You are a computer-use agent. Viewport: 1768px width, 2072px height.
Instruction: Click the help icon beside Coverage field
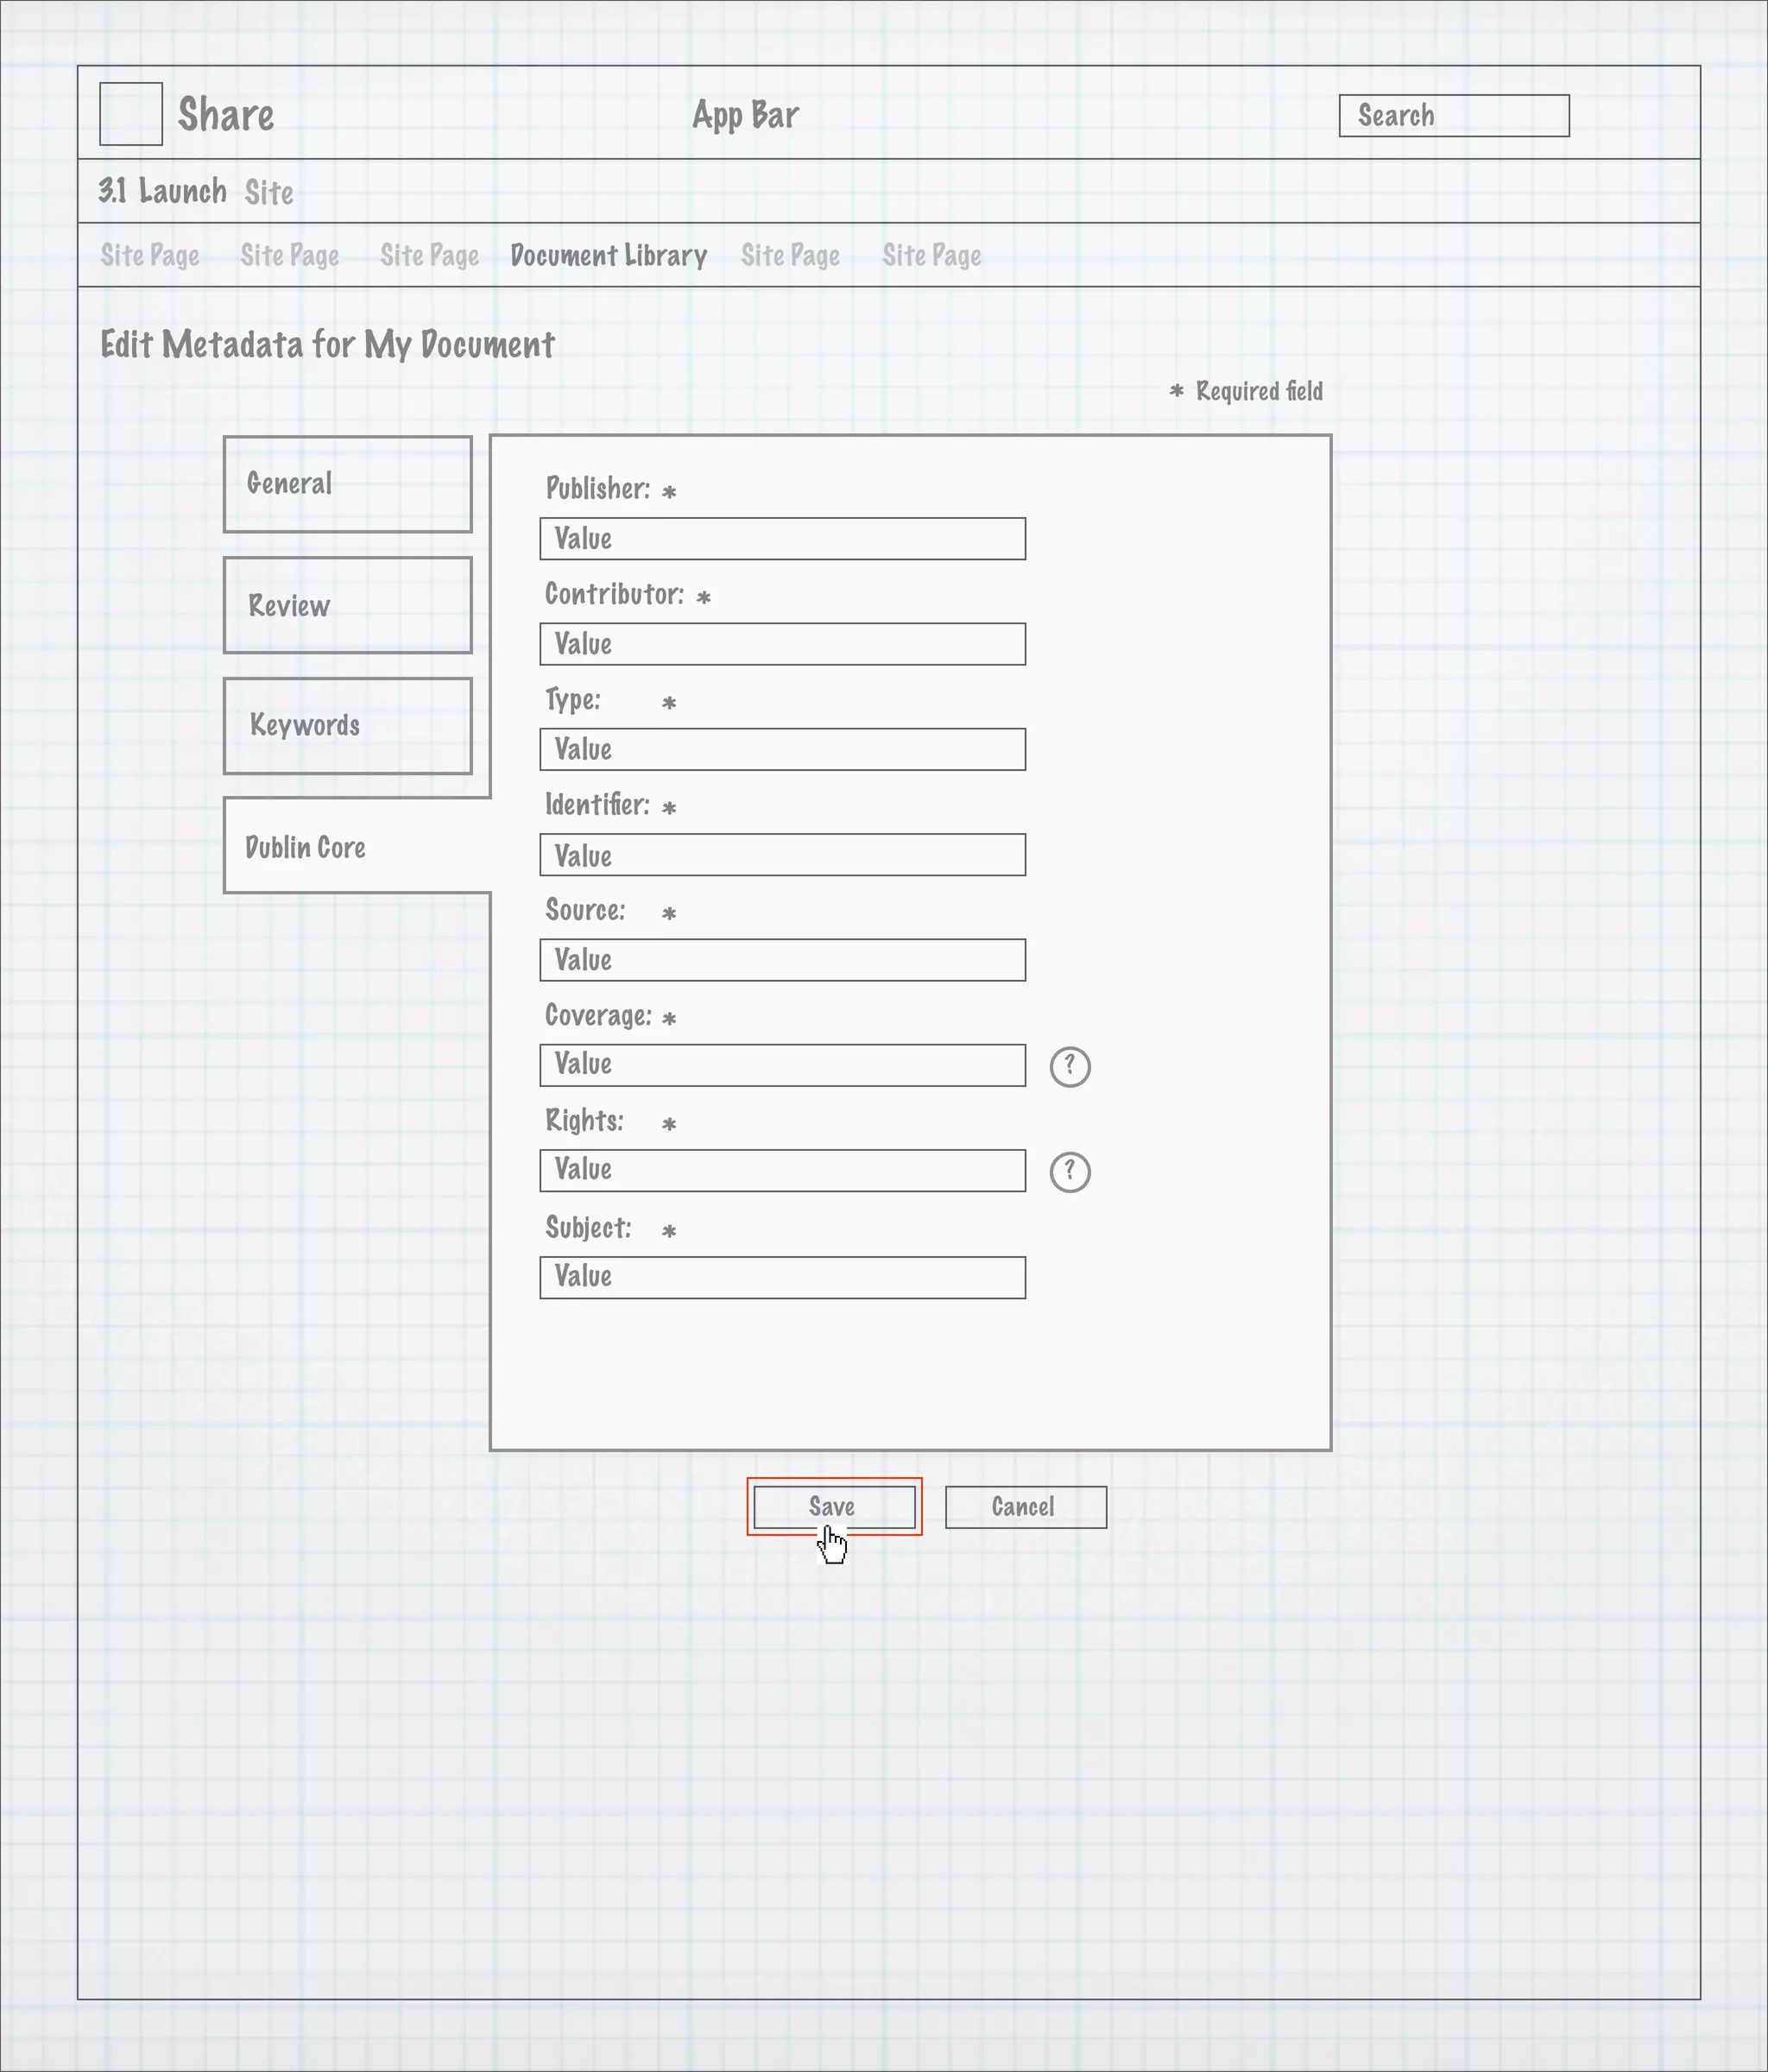click(1069, 1066)
